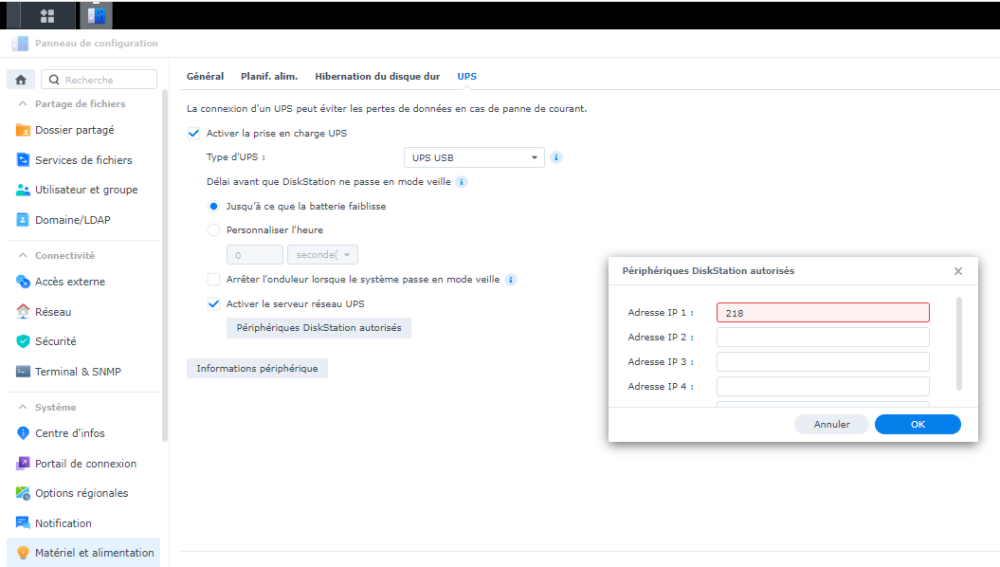Viewport: 1000px width, 567px height.
Task: Click the Adresse IP 1 field
Action: (x=823, y=313)
